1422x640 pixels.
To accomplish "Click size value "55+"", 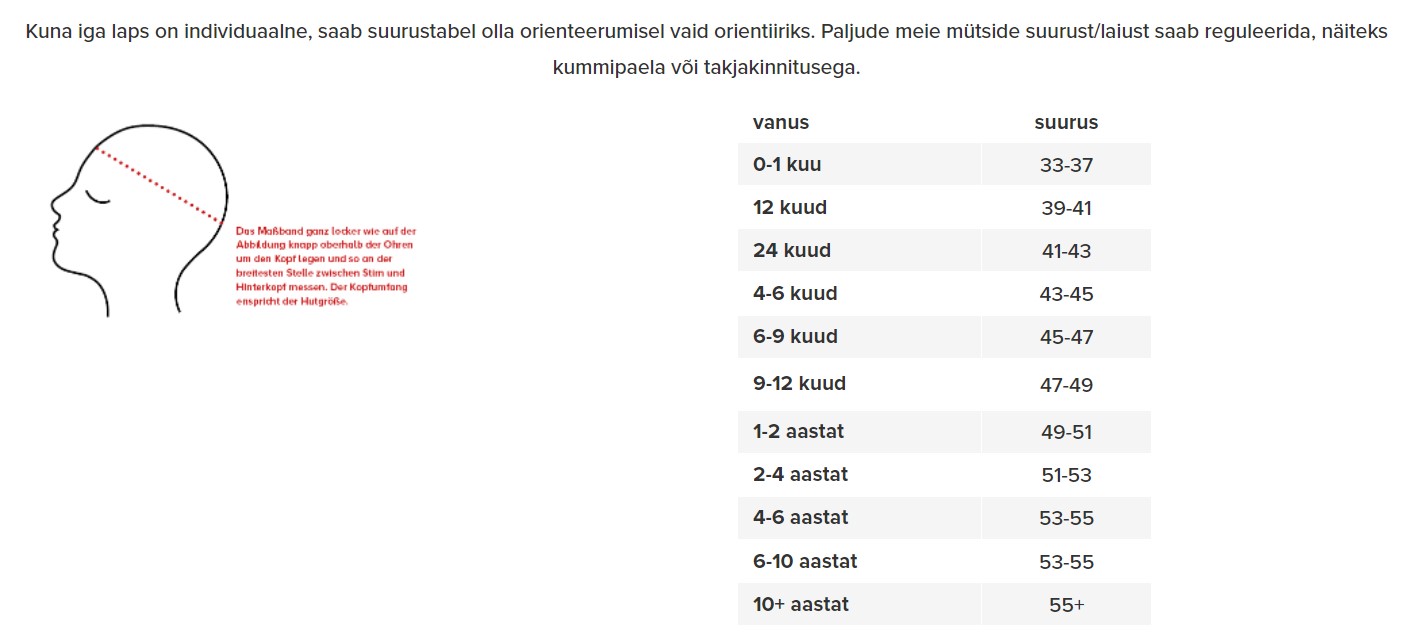I will click(1066, 605).
